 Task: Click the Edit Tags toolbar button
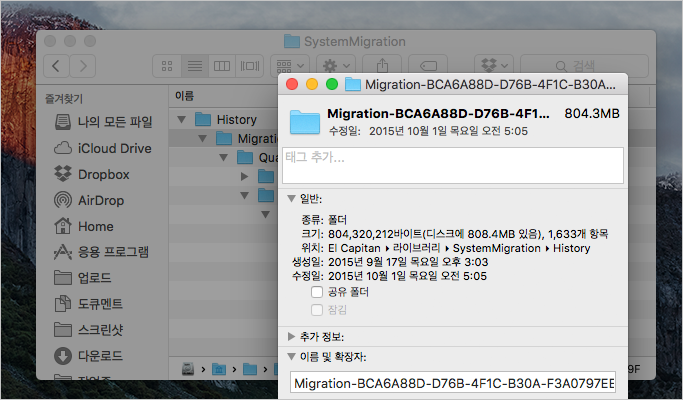coord(428,66)
